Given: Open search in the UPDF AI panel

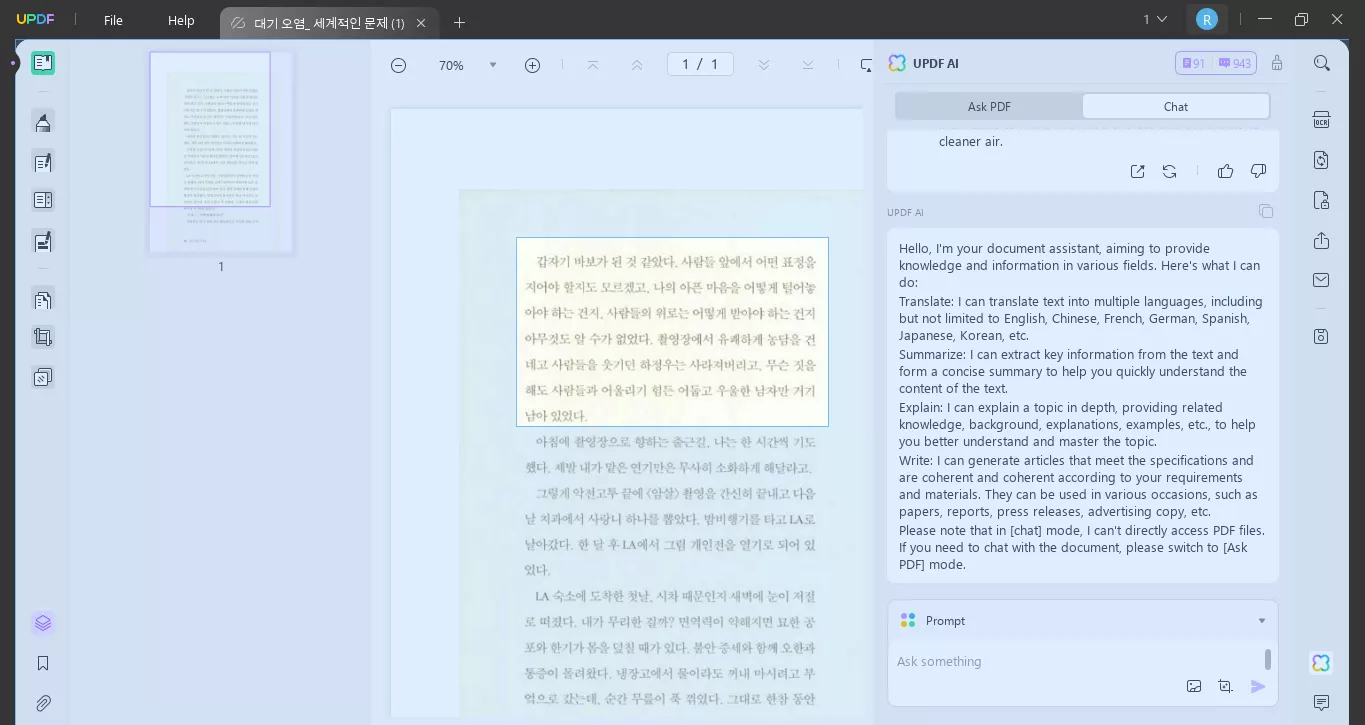Looking at the screenshot, I should pos(1322,62).
